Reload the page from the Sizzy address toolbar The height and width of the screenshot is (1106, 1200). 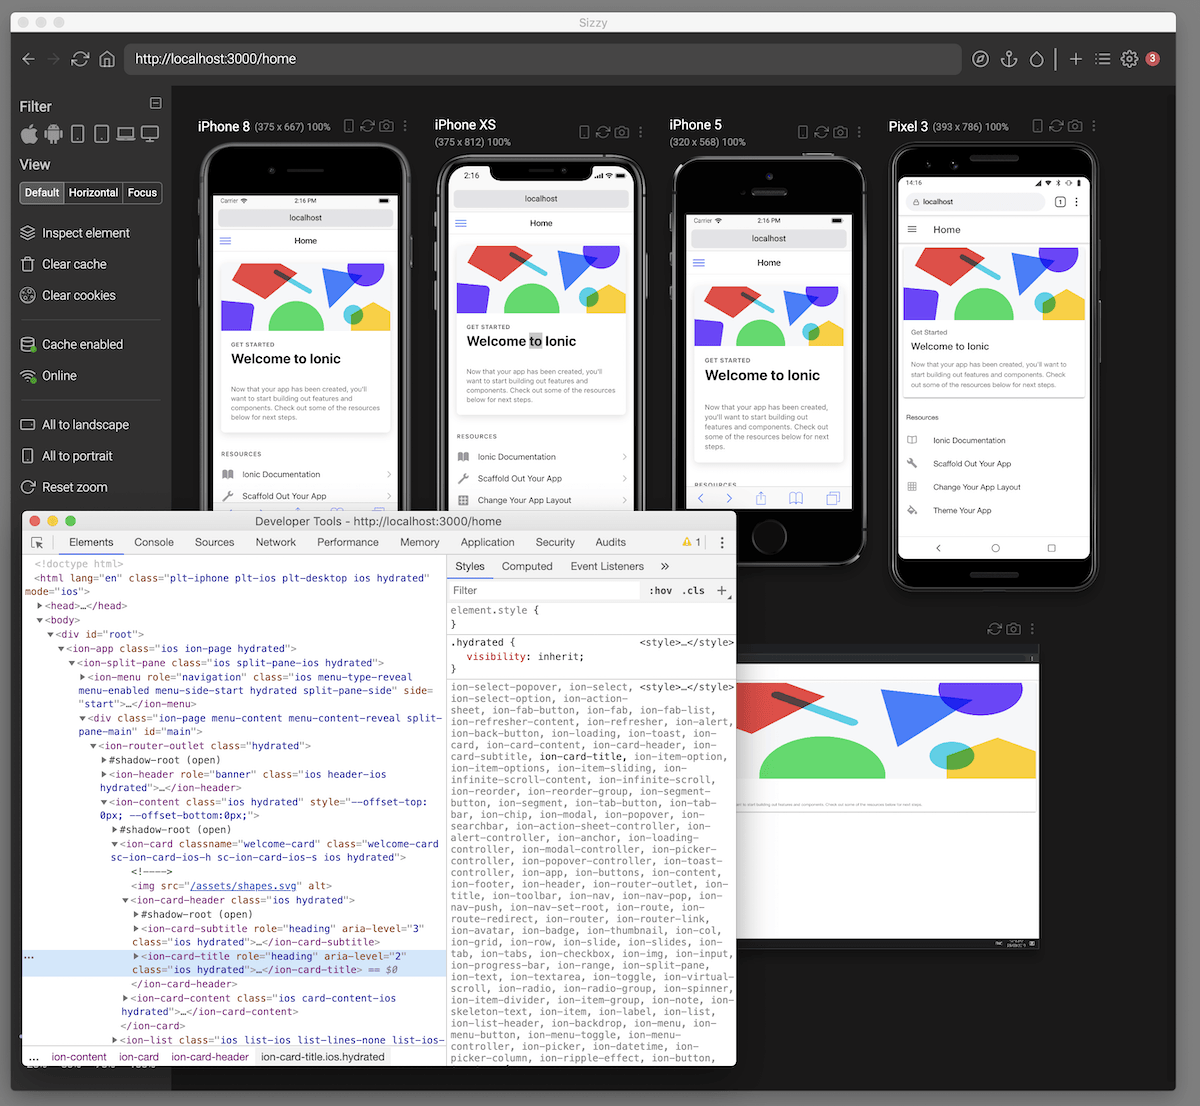80,59
